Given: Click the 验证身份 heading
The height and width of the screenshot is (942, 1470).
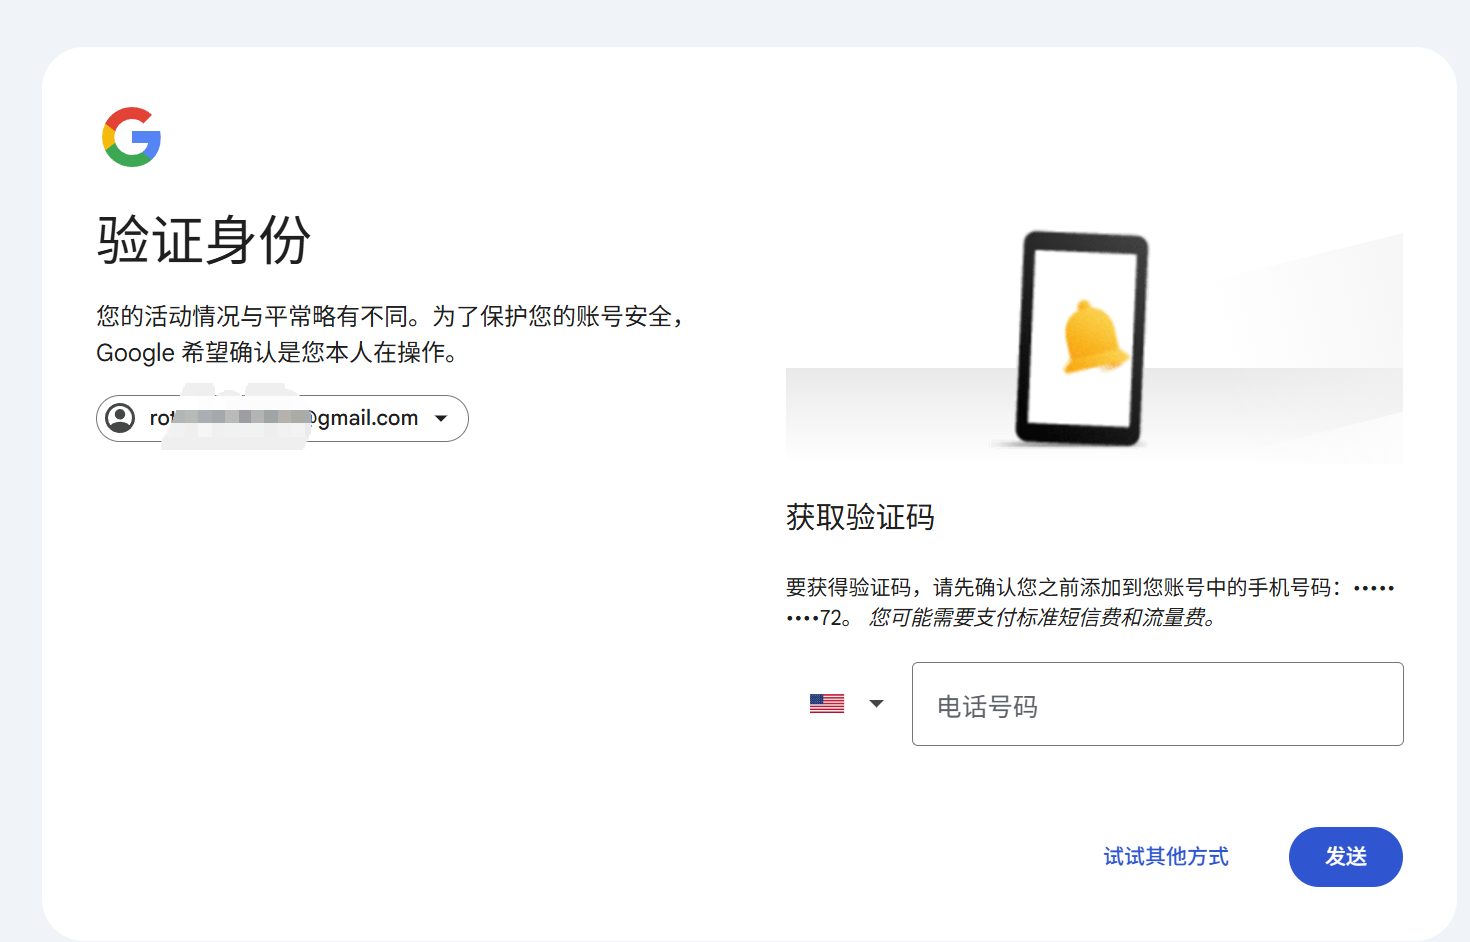Looking at the screenshot, I should (204, 241).
